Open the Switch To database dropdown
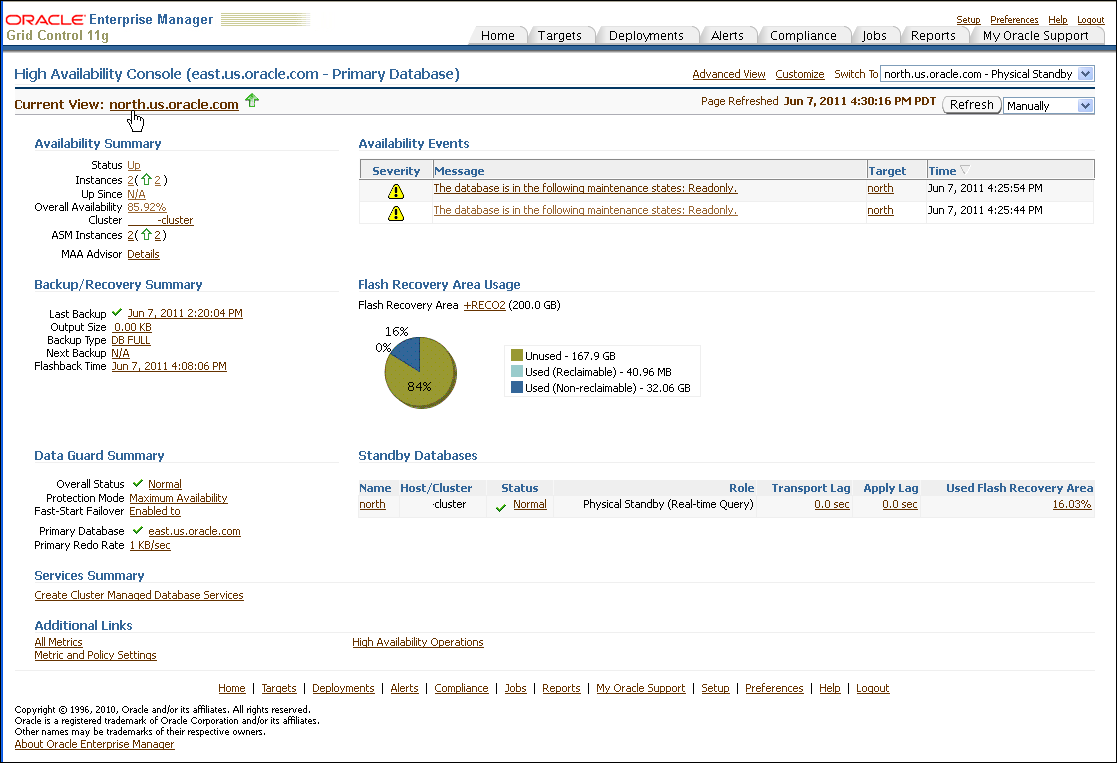The height and width of the screenshot is (763, 1117). pyautogui.click(x=1086, y=74)
